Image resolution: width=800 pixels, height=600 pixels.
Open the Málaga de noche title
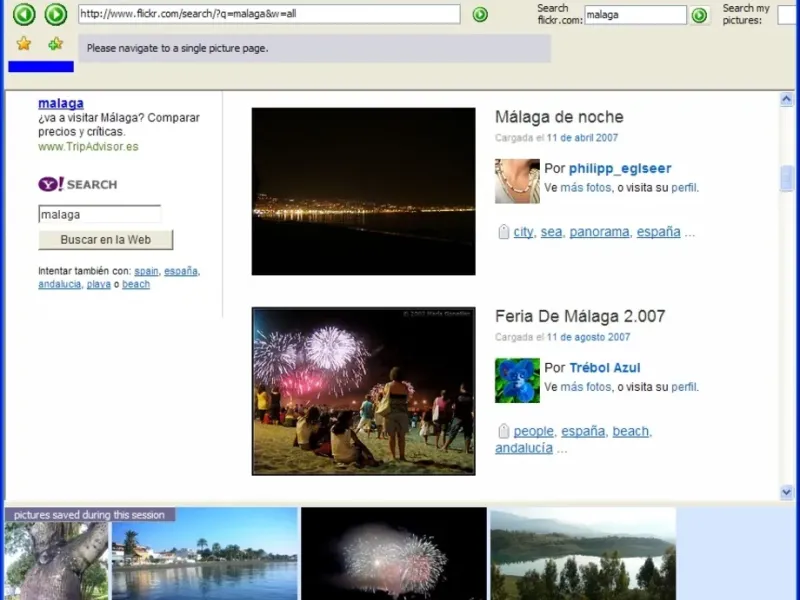click(x=559, y=117)
